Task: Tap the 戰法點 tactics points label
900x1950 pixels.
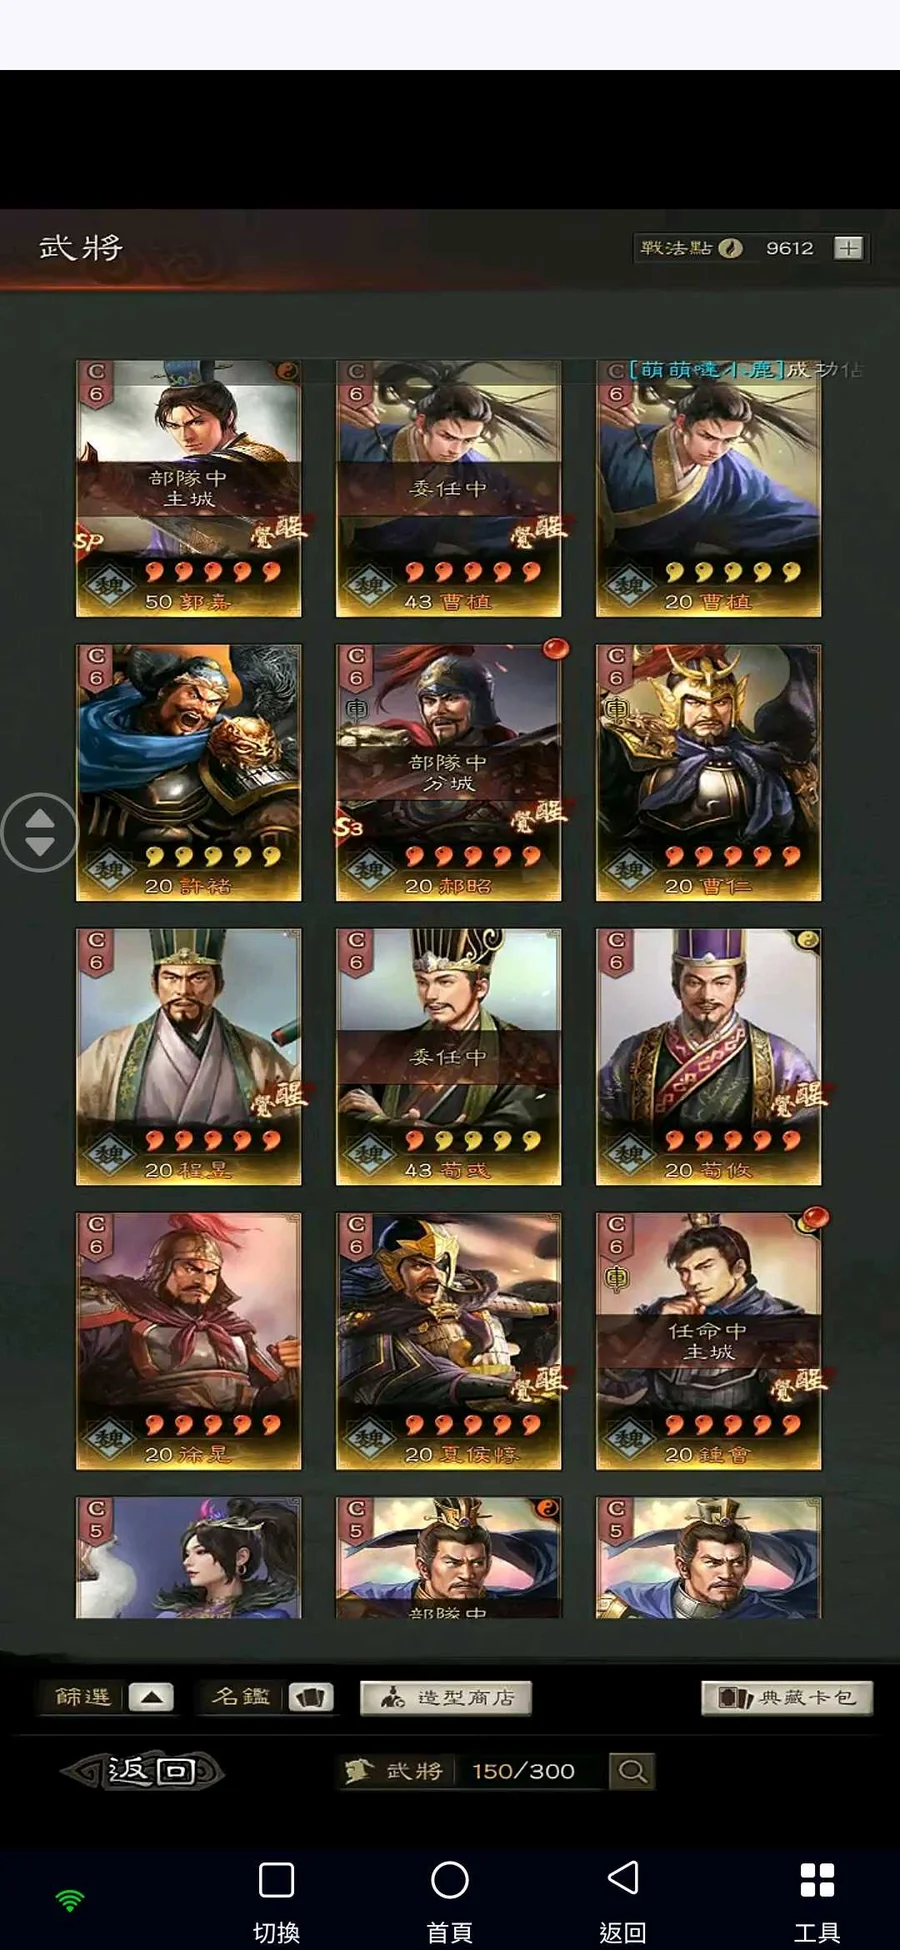Action: click(x=676, y=248)
